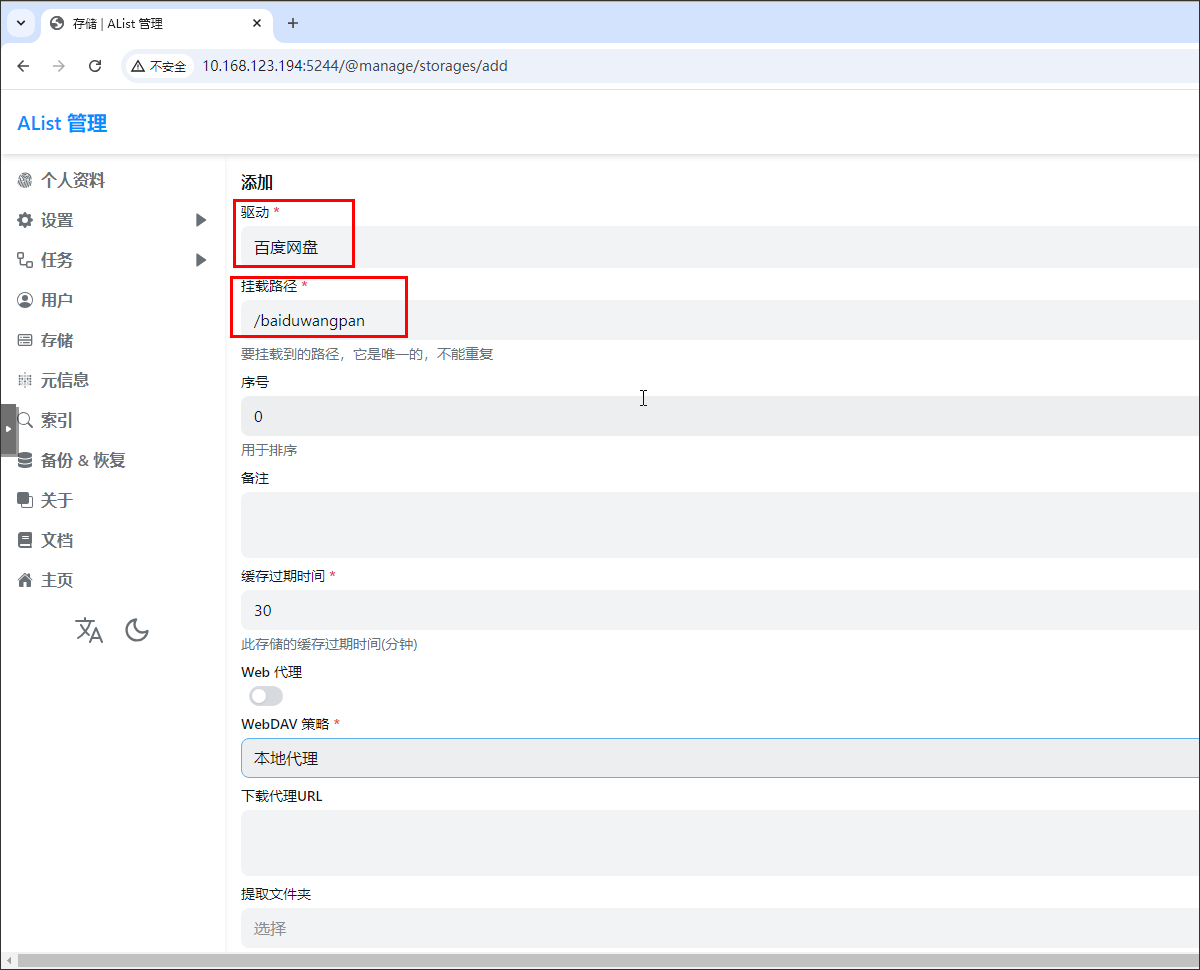Expand the 任务 submenu arrow
This screenshot has height=970, width=1200.
point(201,261)
